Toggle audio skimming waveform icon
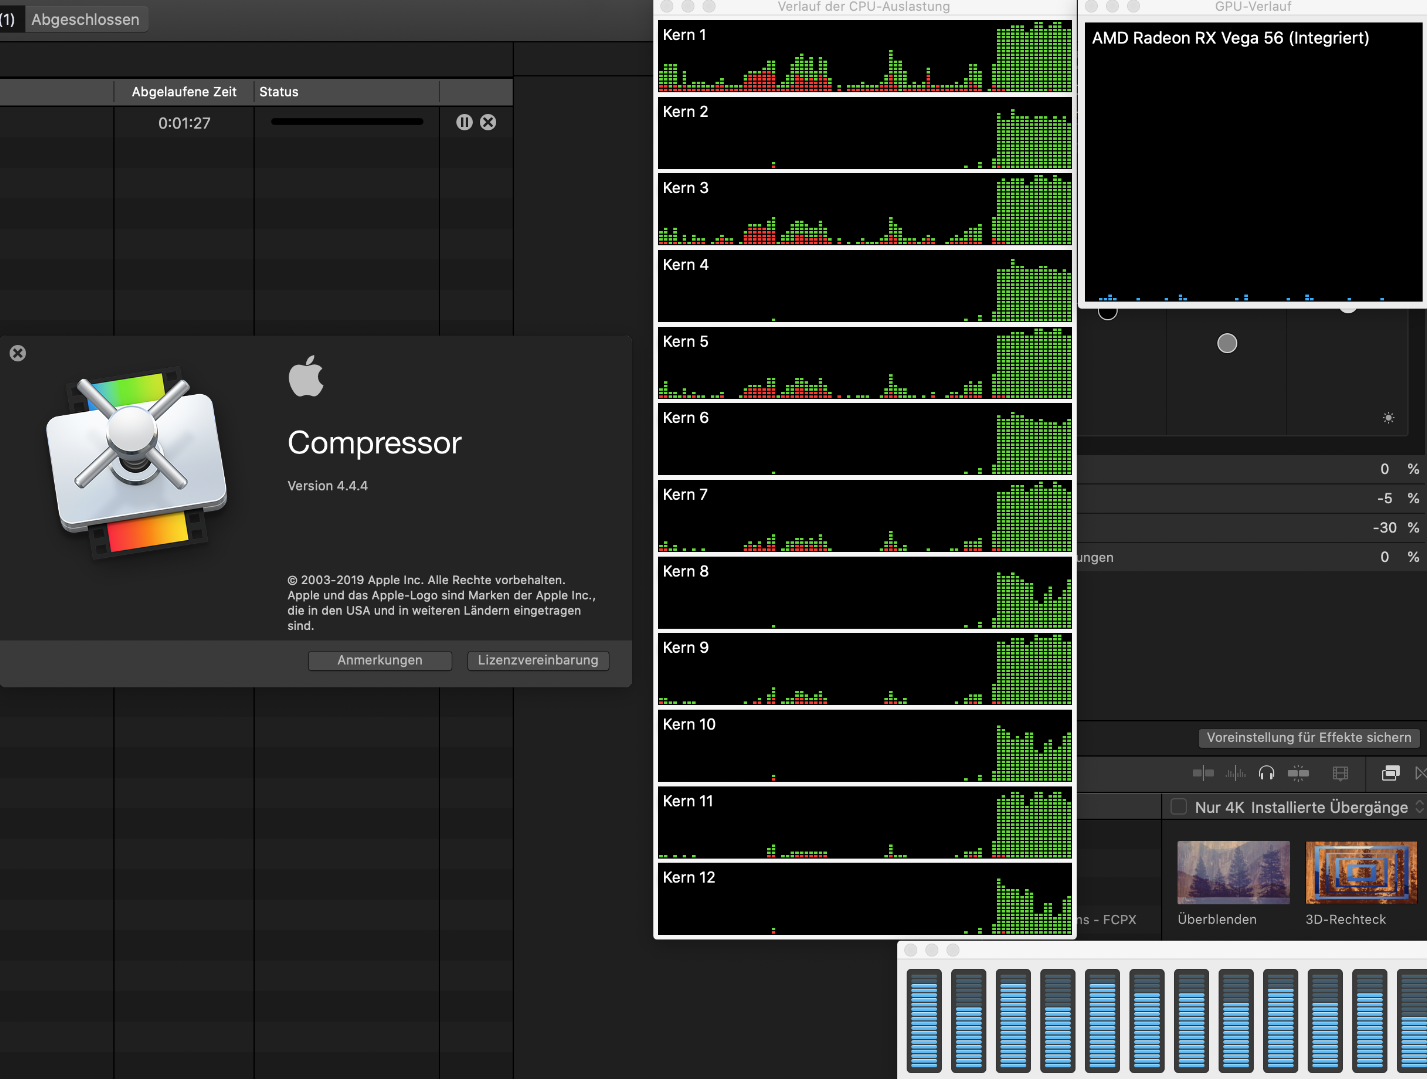 click(1236, 773)
